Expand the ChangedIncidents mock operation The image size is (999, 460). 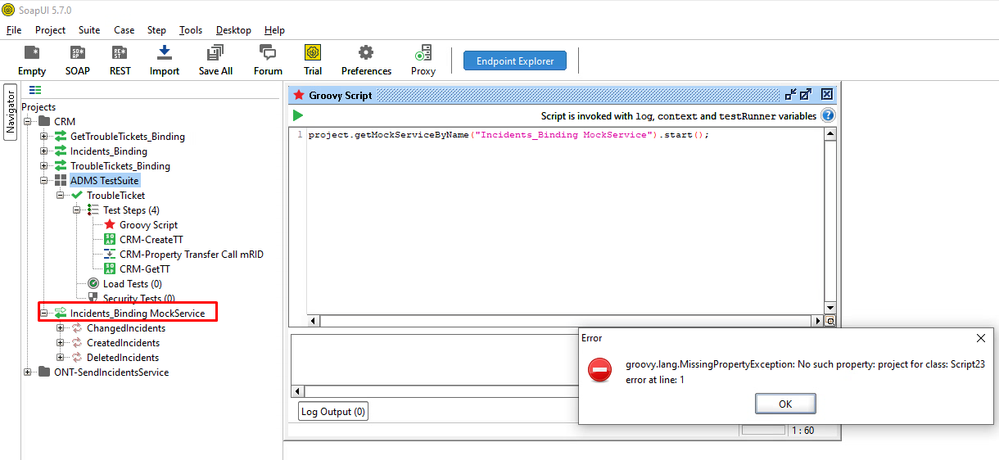coord(61,328)
